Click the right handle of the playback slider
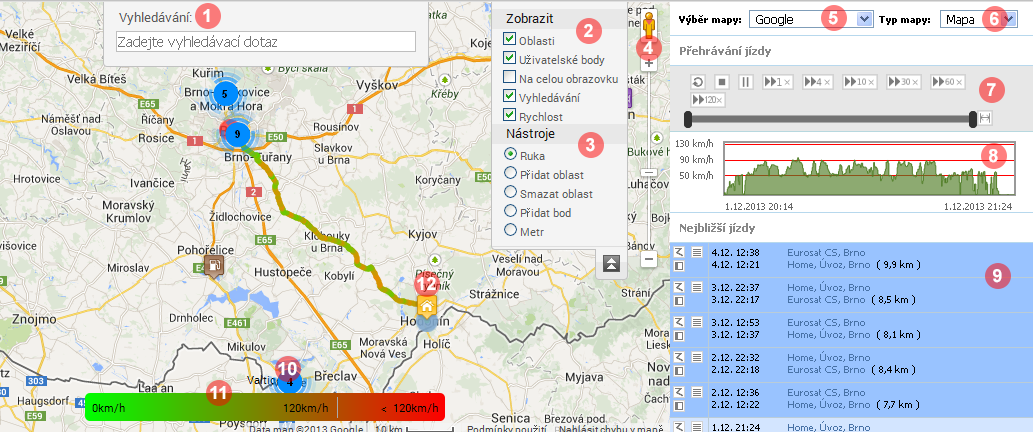Viewport: 1033px width, 432px height. (973, 119)
